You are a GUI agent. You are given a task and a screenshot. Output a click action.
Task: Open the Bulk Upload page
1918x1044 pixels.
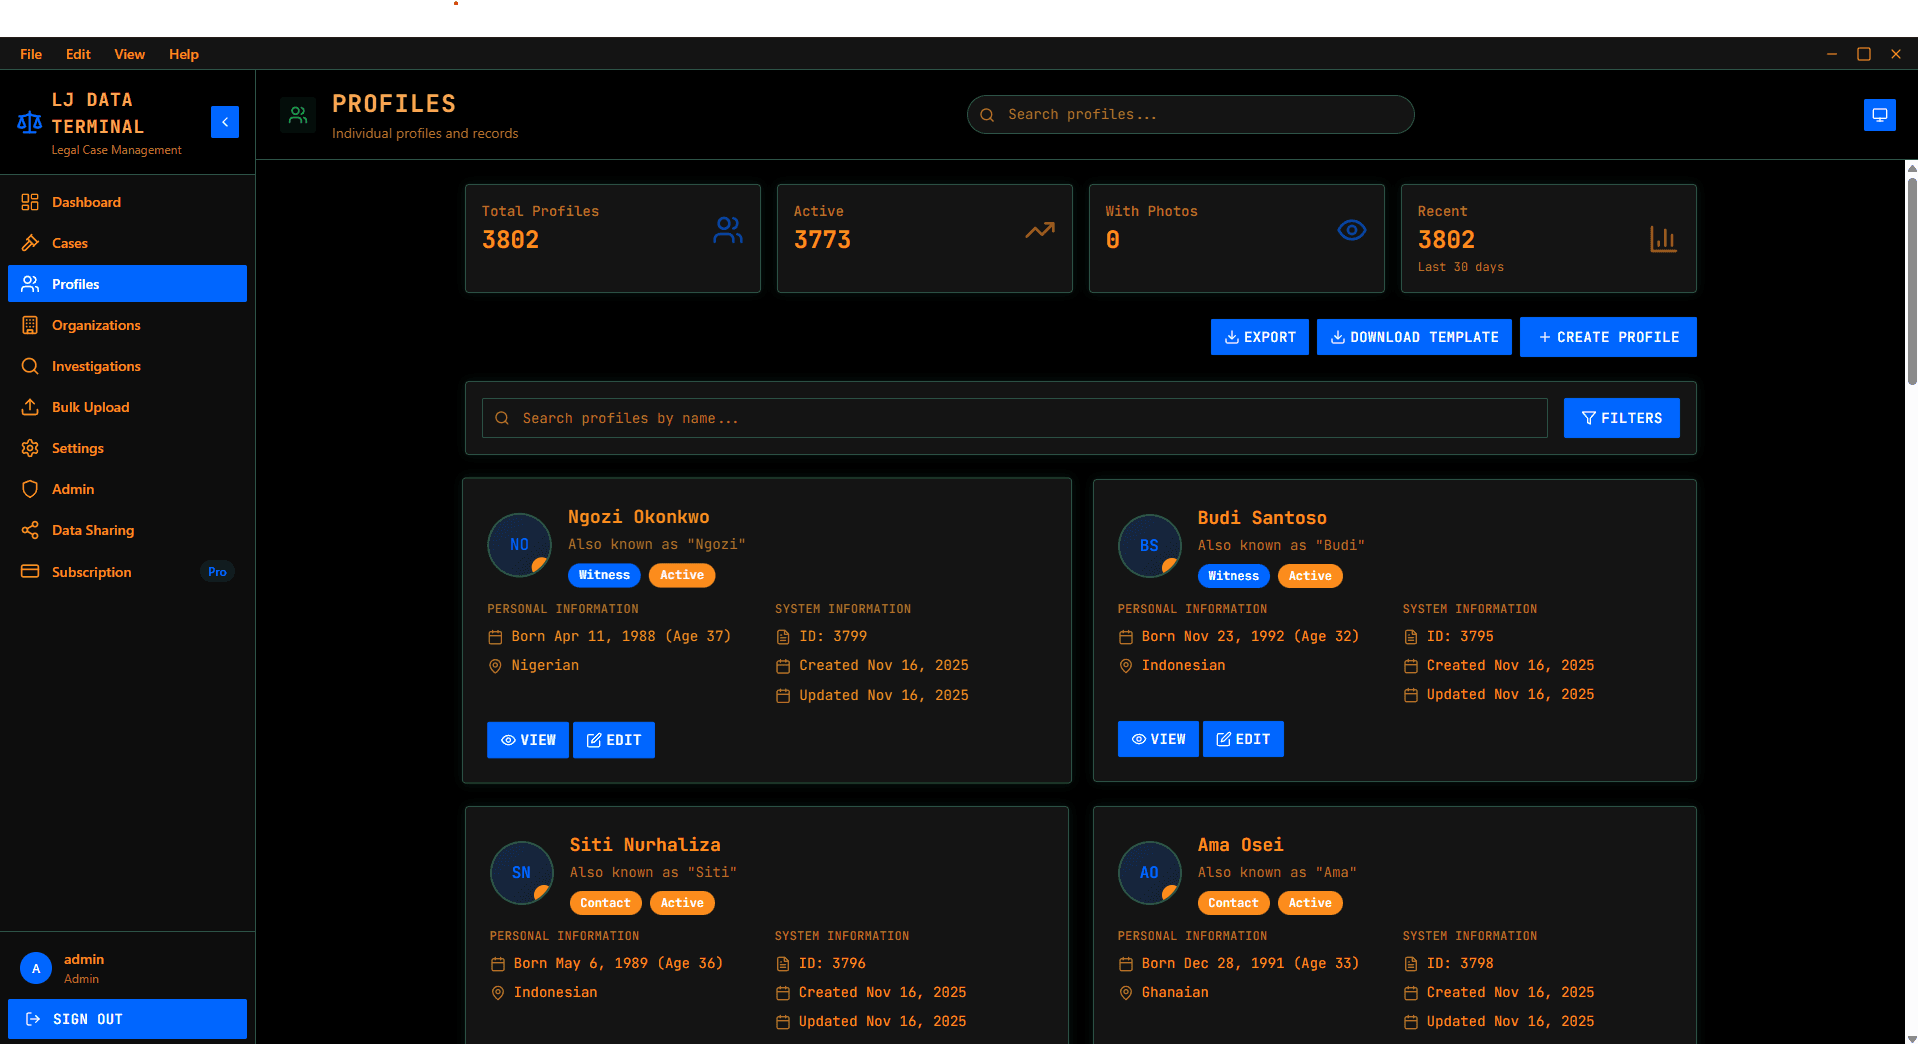tap(90, 407)
